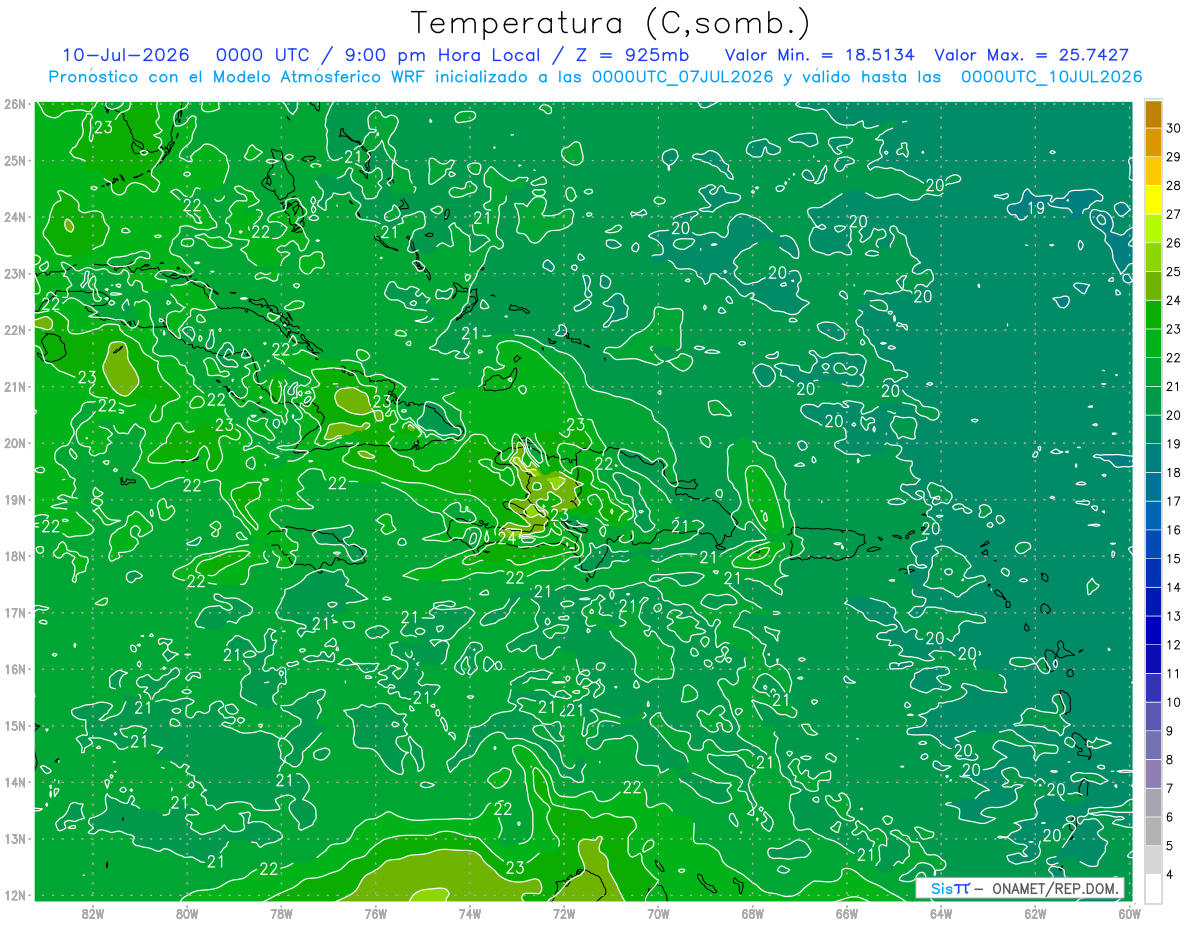
Task: Click the longitude axis label '72W'
Action: click(x=564, y=913)
